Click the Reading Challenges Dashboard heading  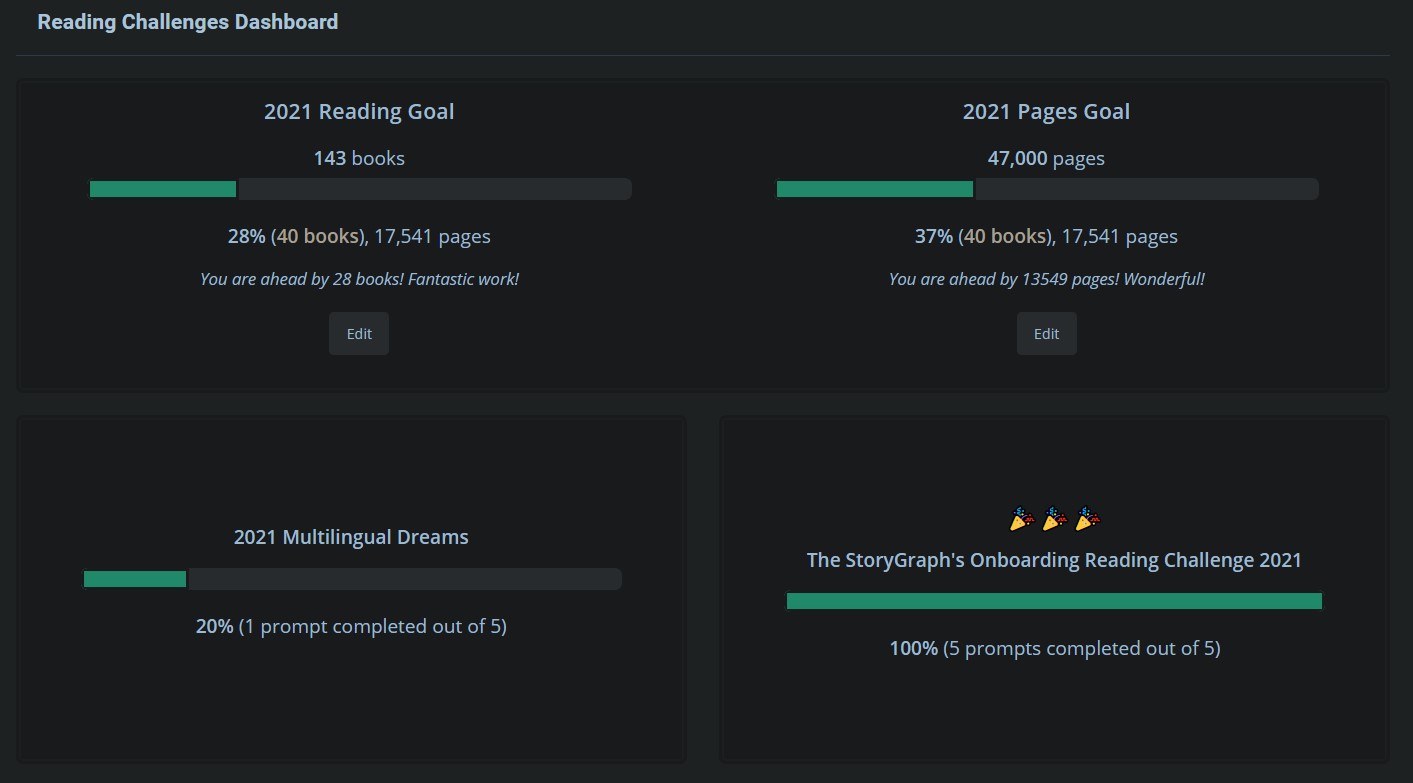click(x=188, y=22)
